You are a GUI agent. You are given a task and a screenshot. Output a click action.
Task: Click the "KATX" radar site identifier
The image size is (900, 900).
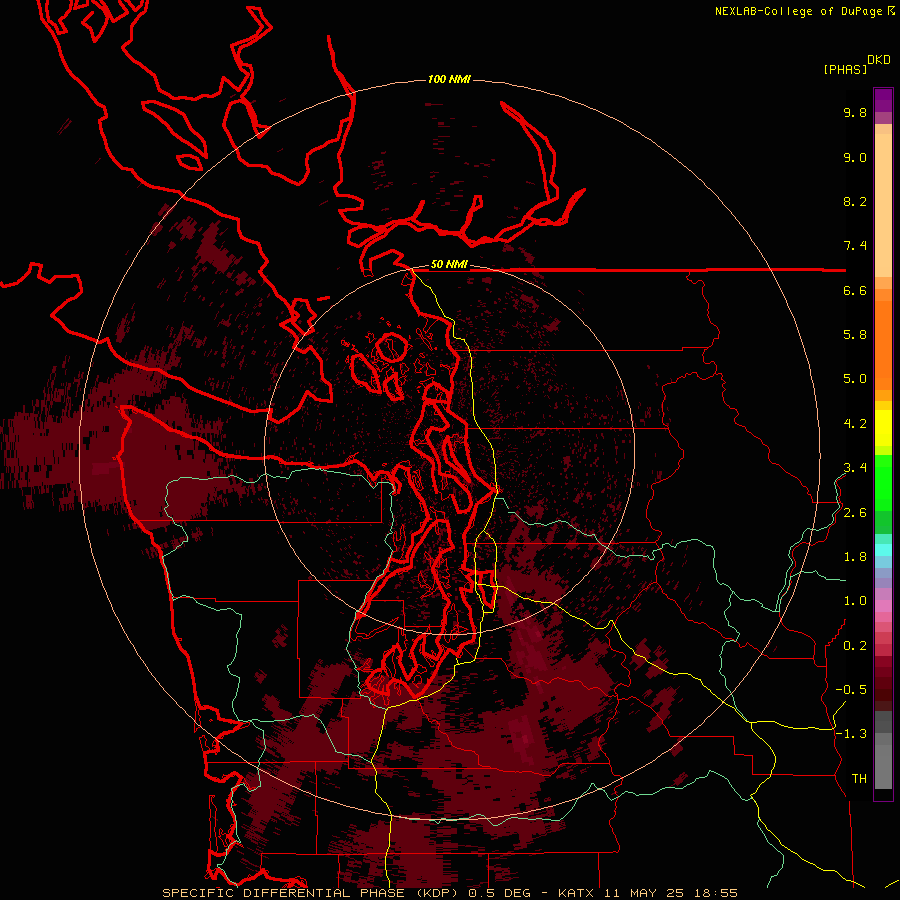(x=576, y=893)
